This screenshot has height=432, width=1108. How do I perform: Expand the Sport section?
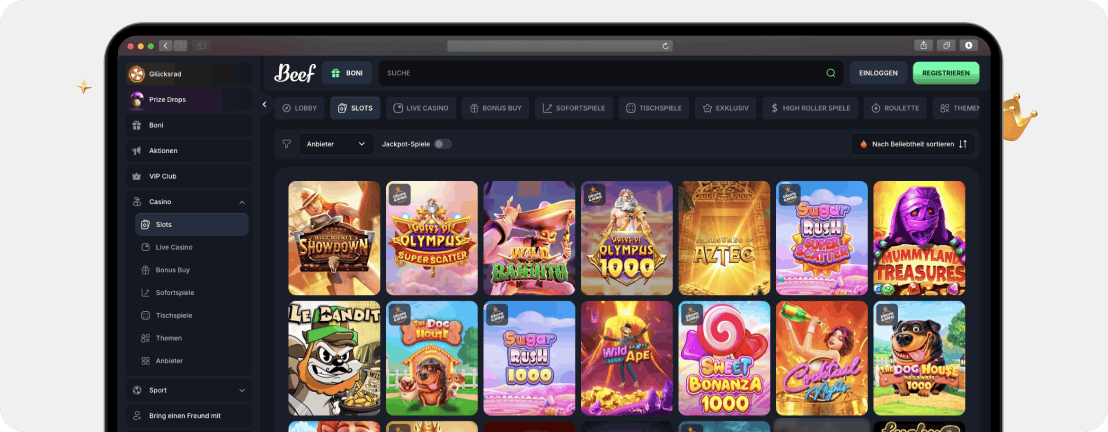click(189, 390)
